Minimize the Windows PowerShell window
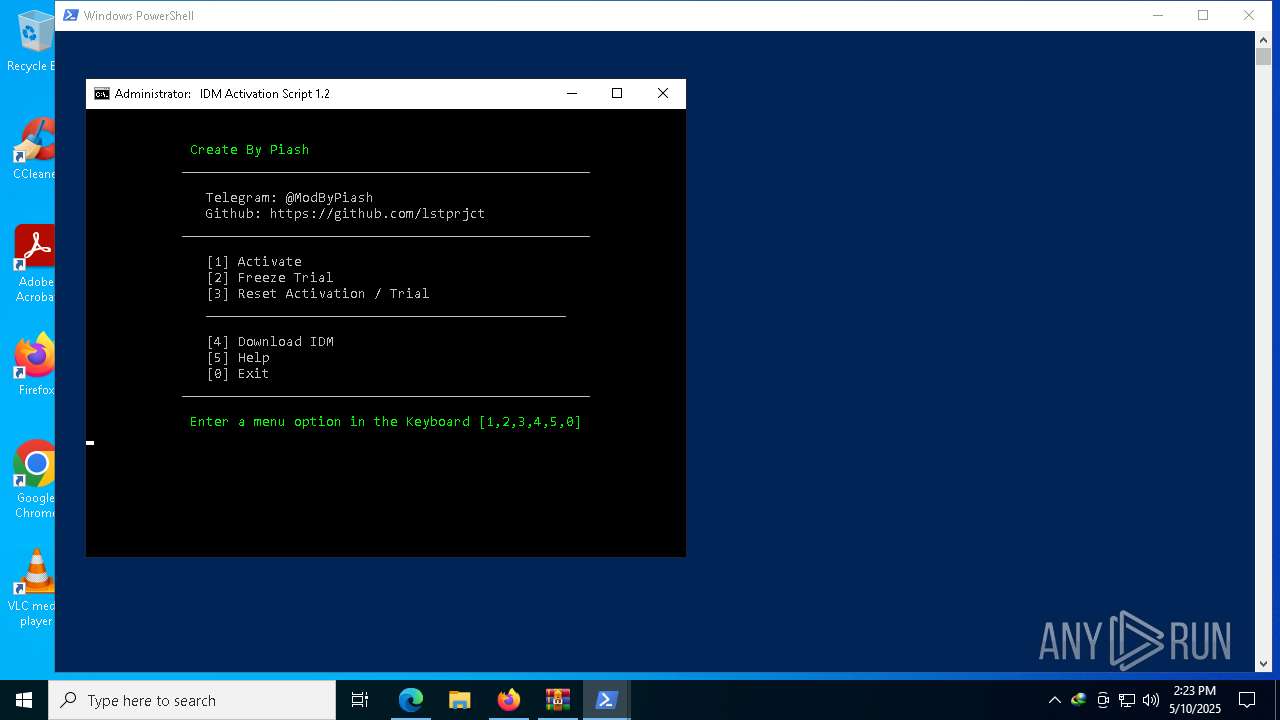Viewport: 1280px width, 720px height. click(1158, 15)
